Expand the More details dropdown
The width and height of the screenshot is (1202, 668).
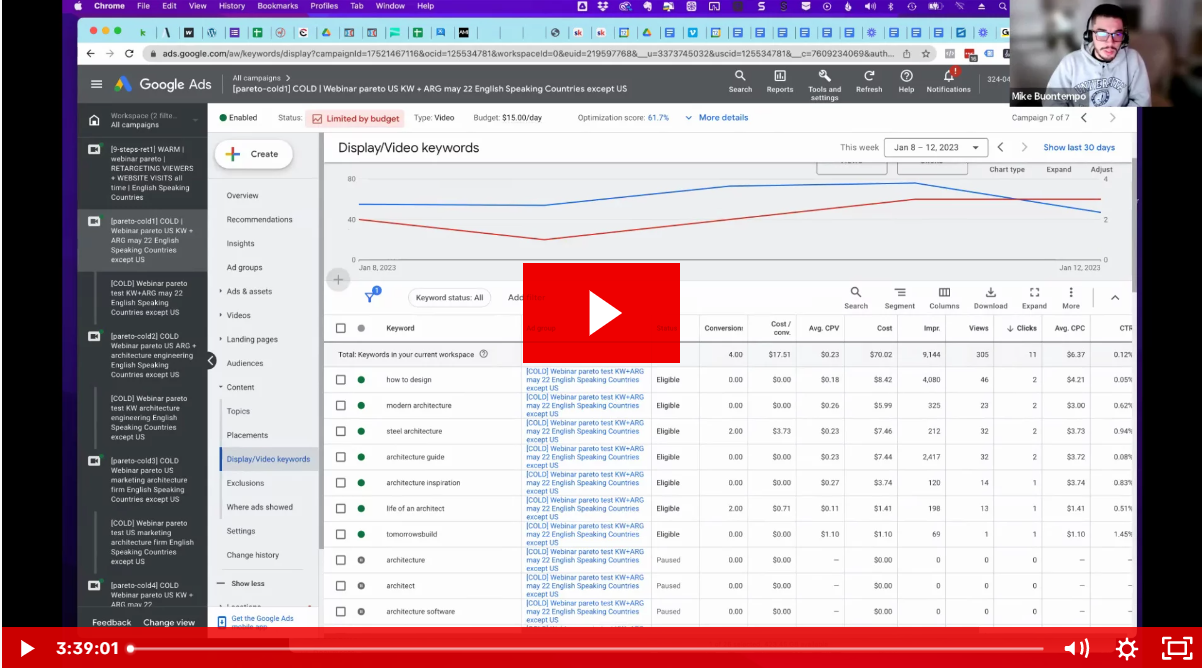716,118
